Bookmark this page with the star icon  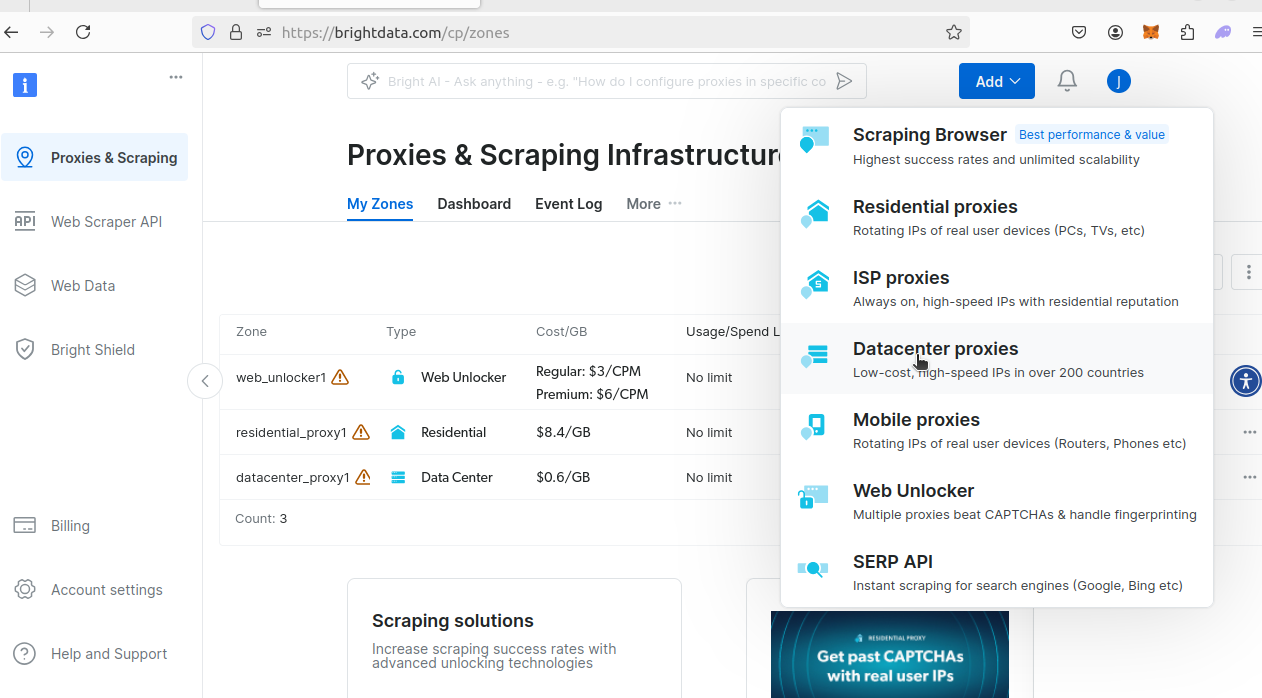[x=954, y=32]
